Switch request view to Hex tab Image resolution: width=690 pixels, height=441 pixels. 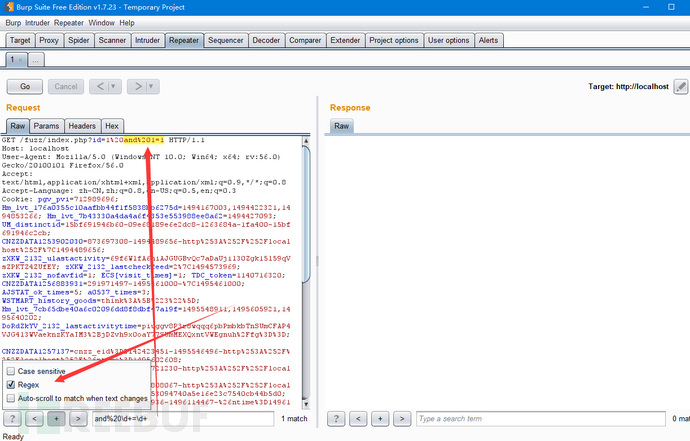(112, 126)
